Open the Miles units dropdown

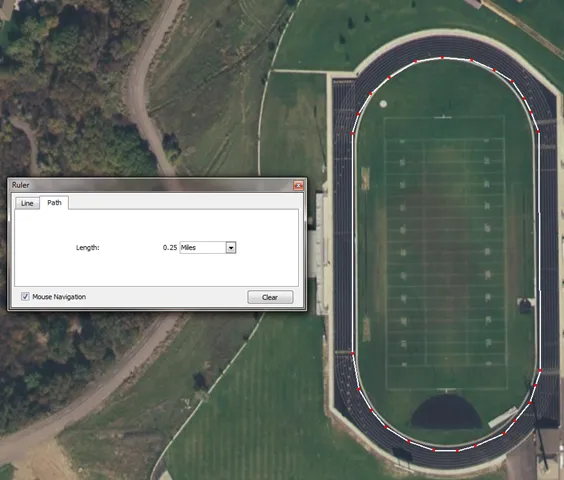pos(208,248)
